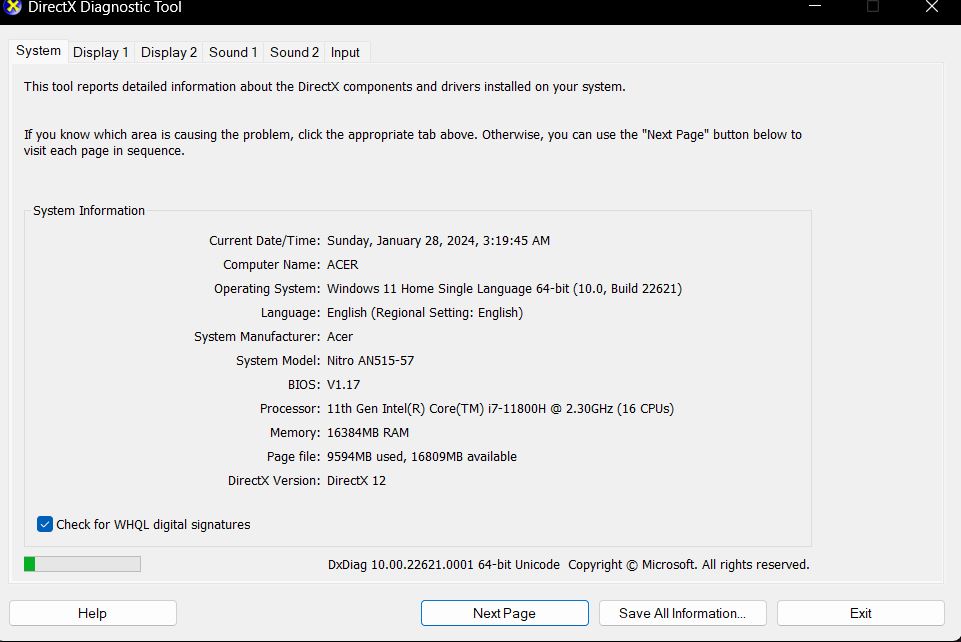Select the System tab
Viewport: 961px width, 642px height.
click(x=38, y=51)
